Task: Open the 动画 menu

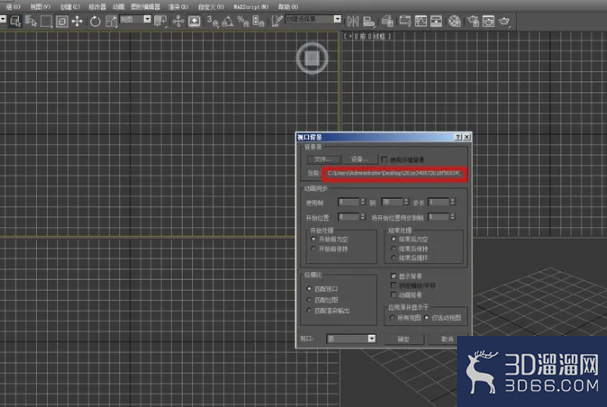Action: pyautogui.click(x=118, y=7)
